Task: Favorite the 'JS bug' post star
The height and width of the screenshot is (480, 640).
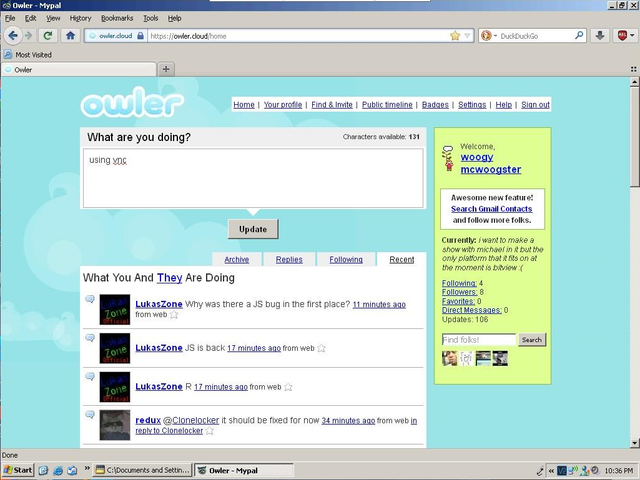Action: 174,315
